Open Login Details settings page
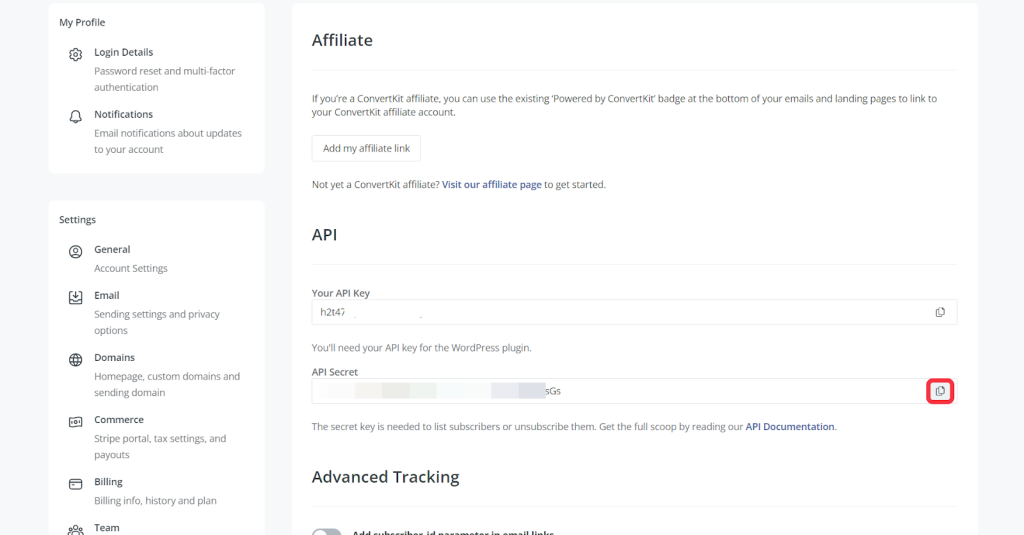 click(x=123, y=52)
